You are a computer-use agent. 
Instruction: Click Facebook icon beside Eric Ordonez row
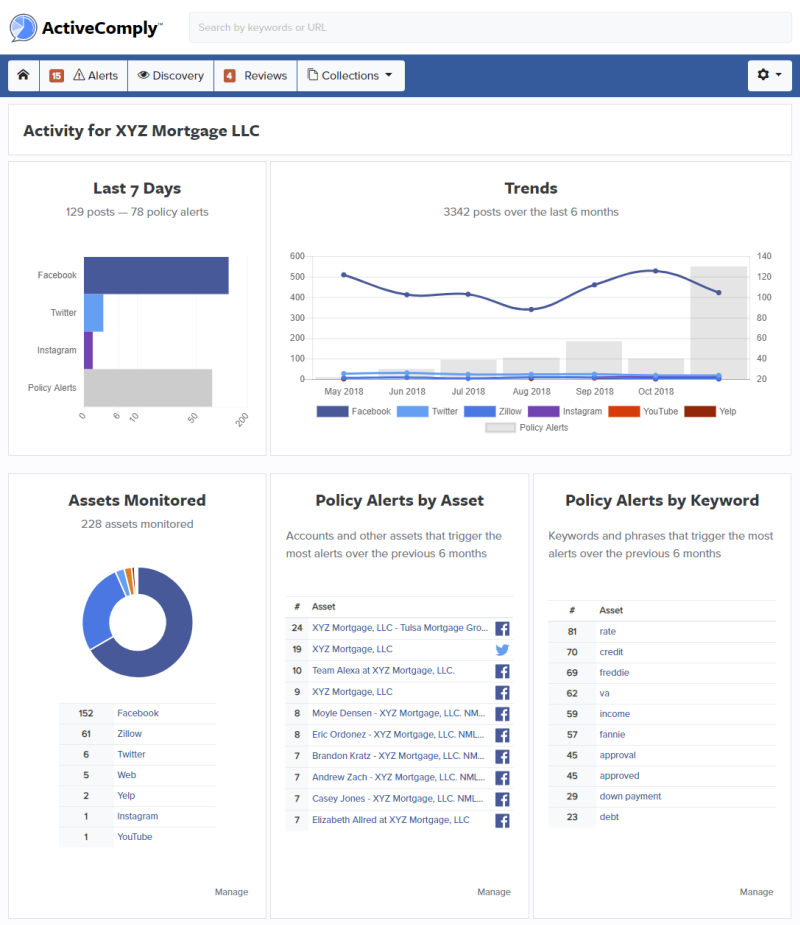tap(502, 735)
